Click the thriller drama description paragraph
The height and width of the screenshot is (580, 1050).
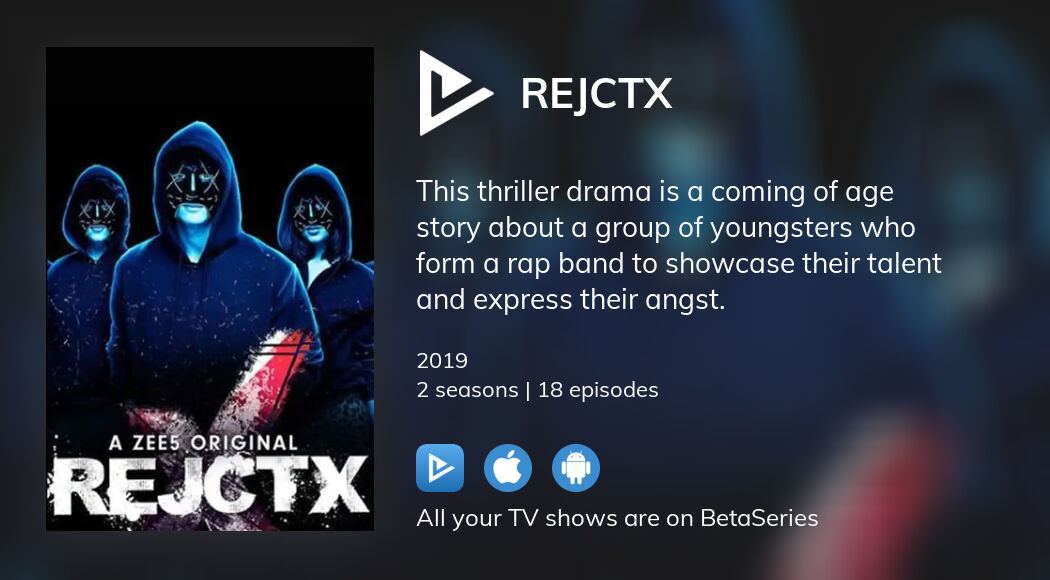(678, 246)
